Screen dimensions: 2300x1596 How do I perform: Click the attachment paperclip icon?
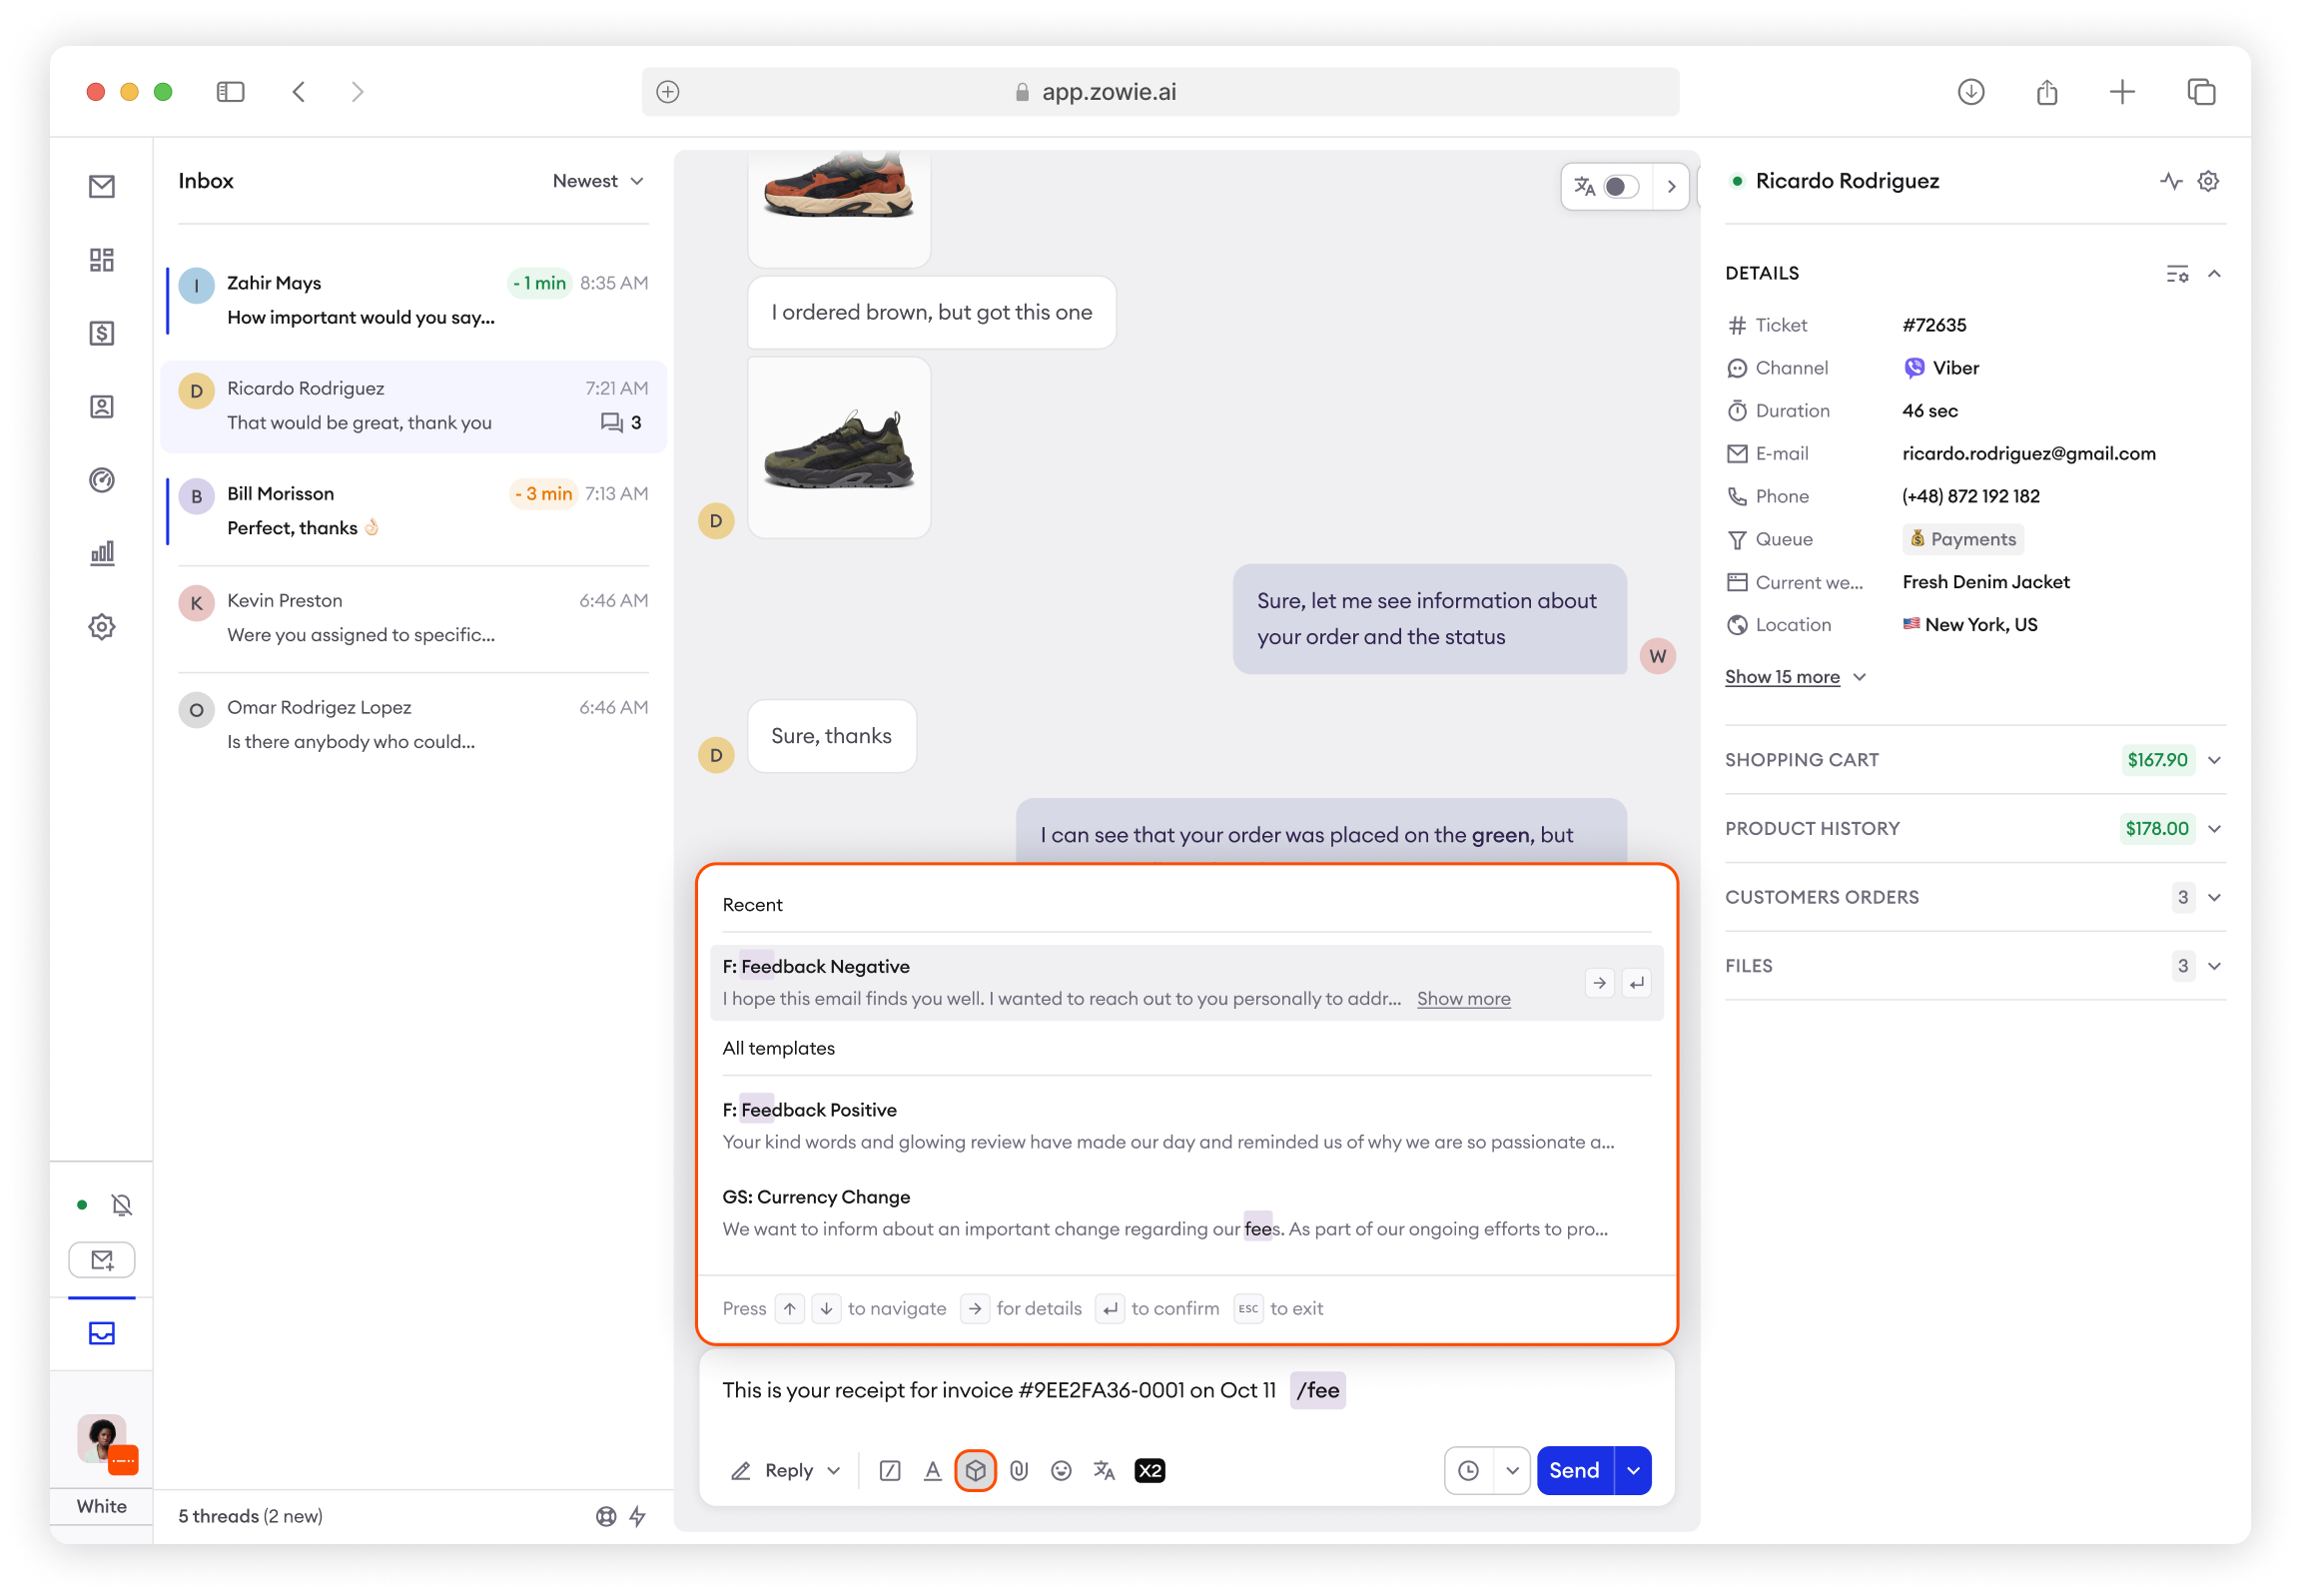[x=1018, y=1470]
